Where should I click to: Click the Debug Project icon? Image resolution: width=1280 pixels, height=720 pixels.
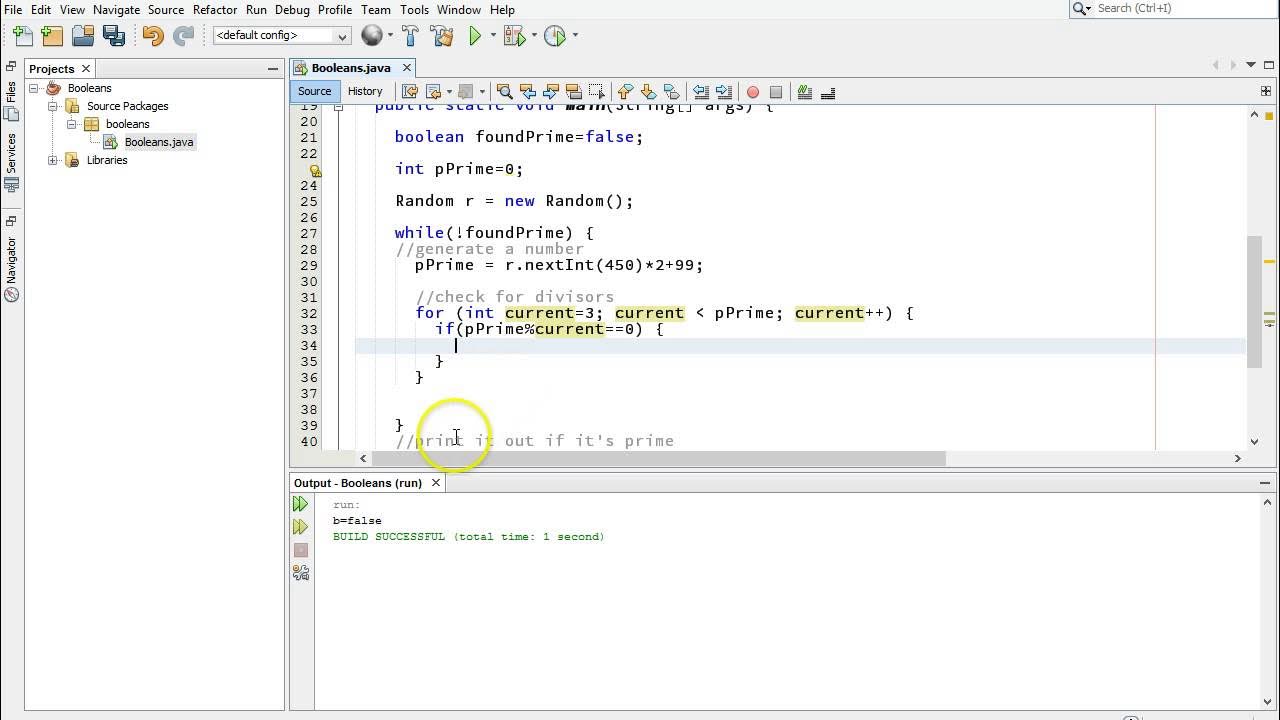(513, 36)
